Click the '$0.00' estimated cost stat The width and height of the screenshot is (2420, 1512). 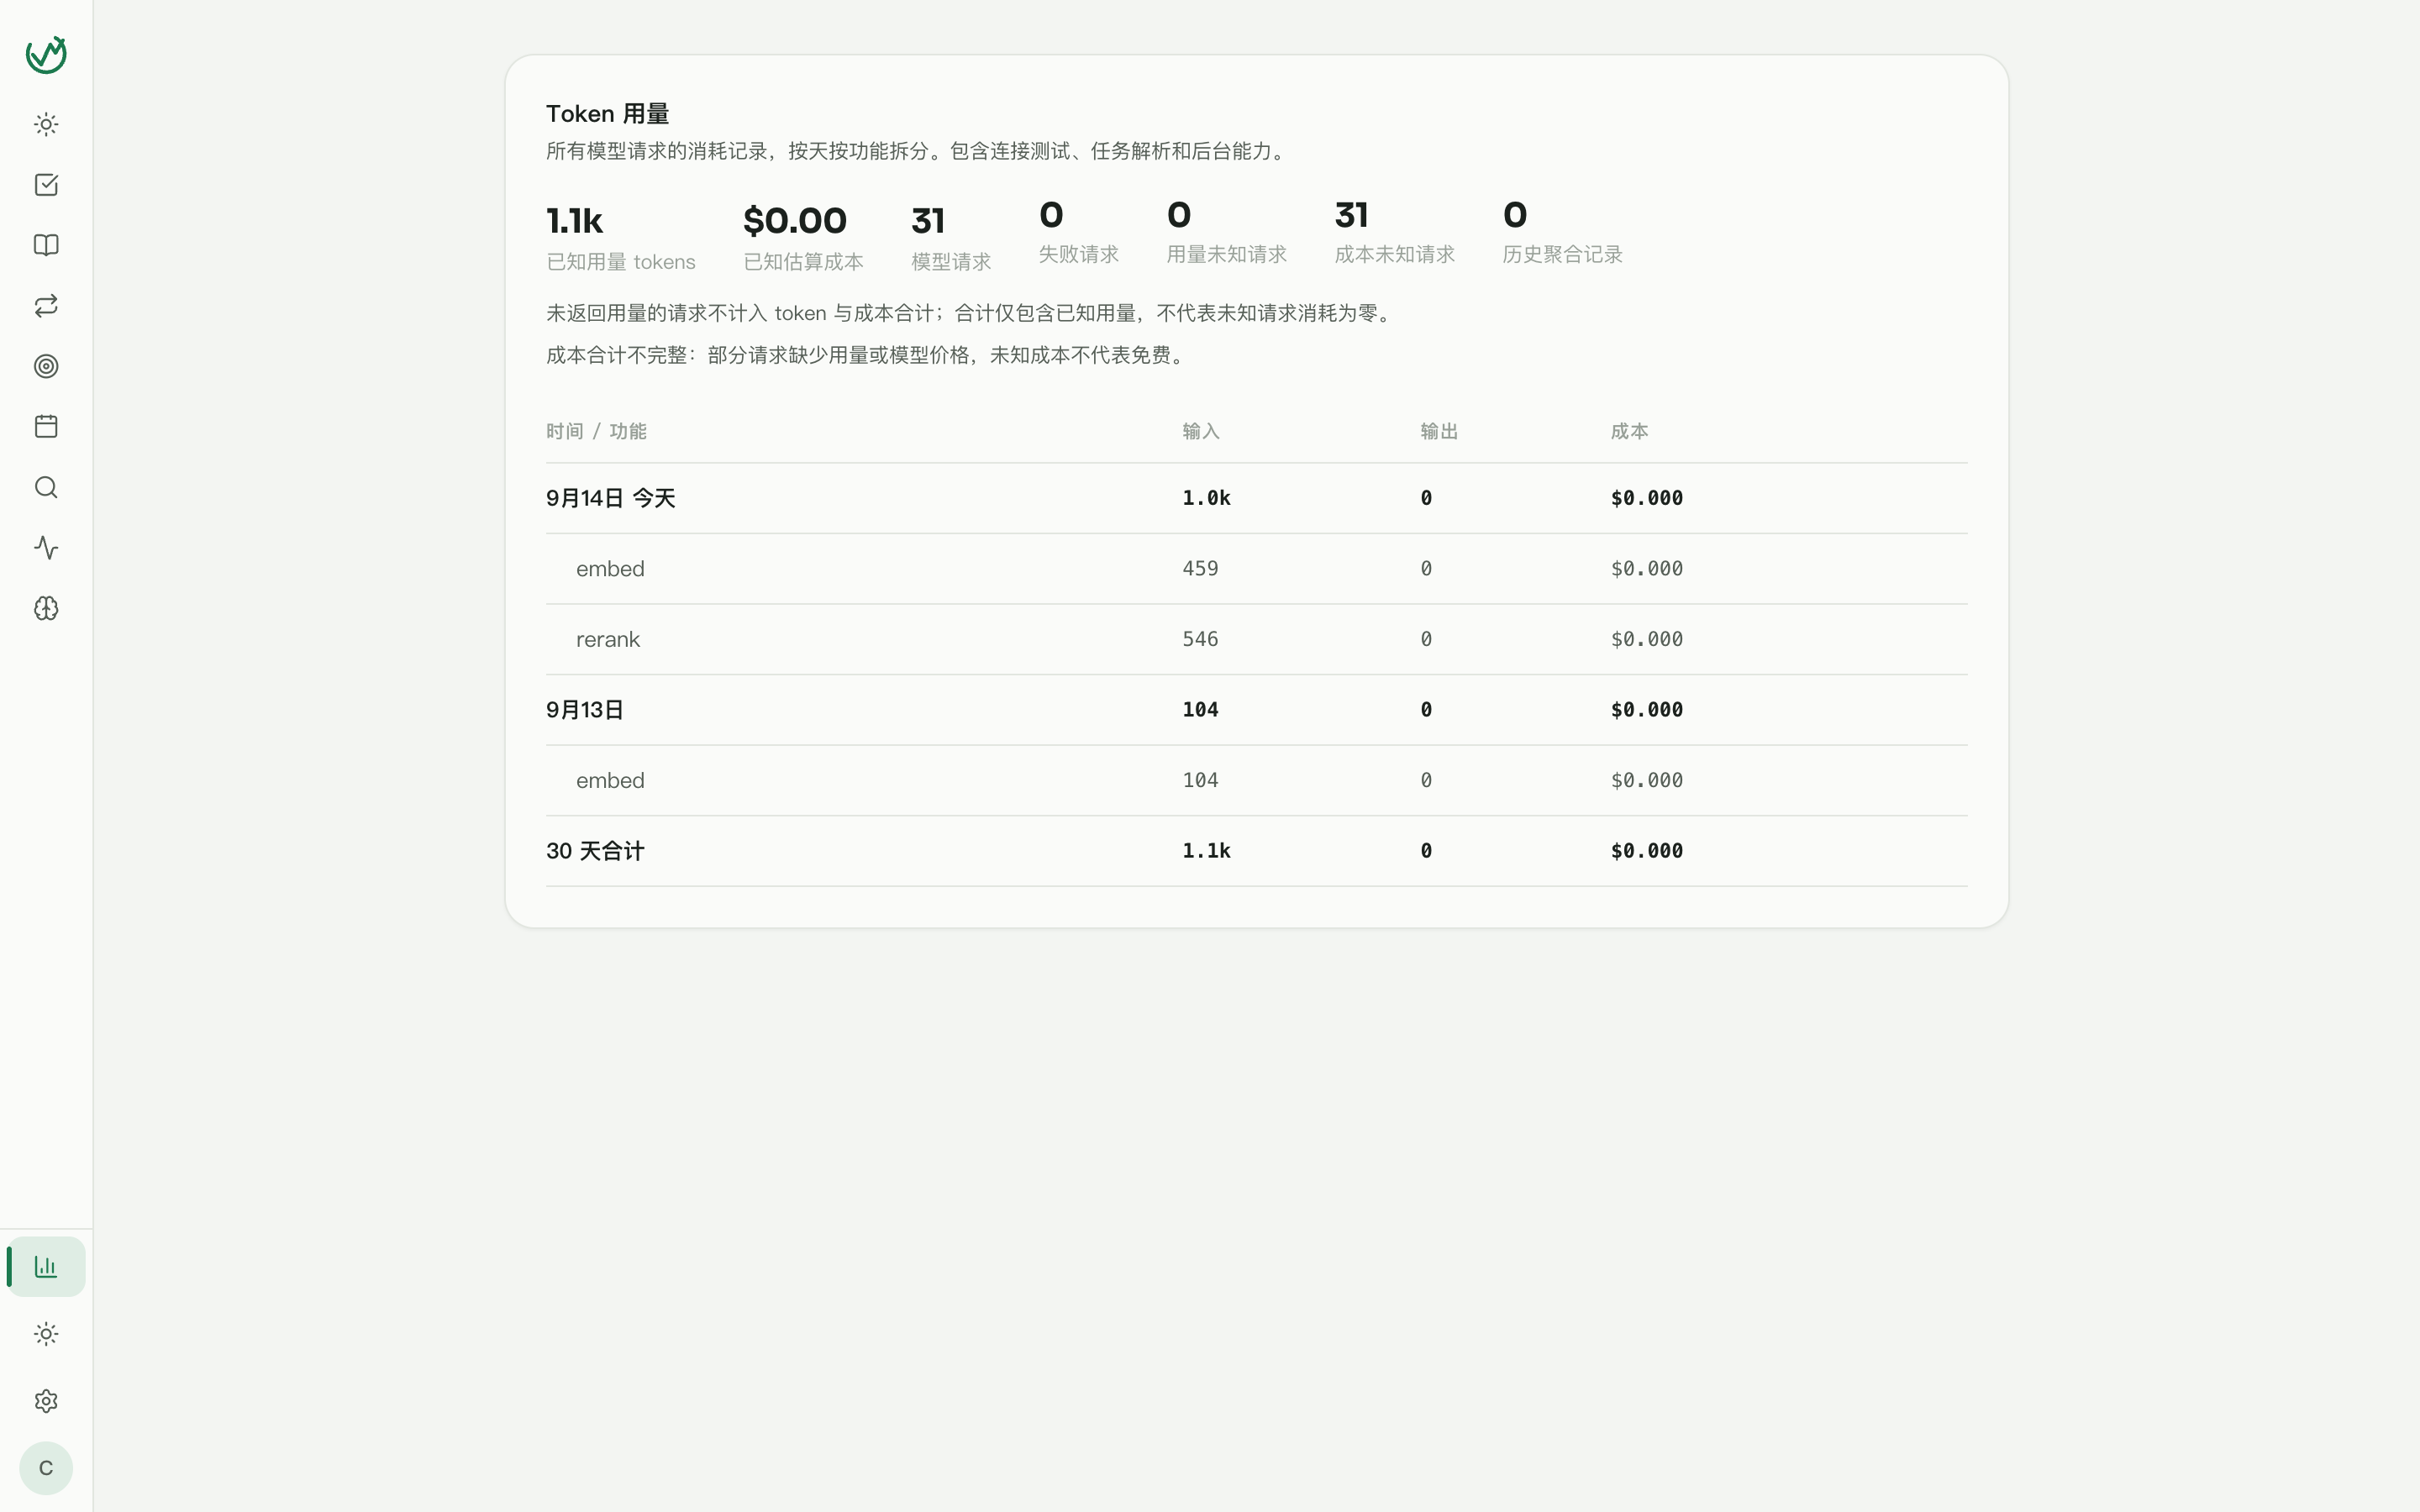tap(795, 221)
